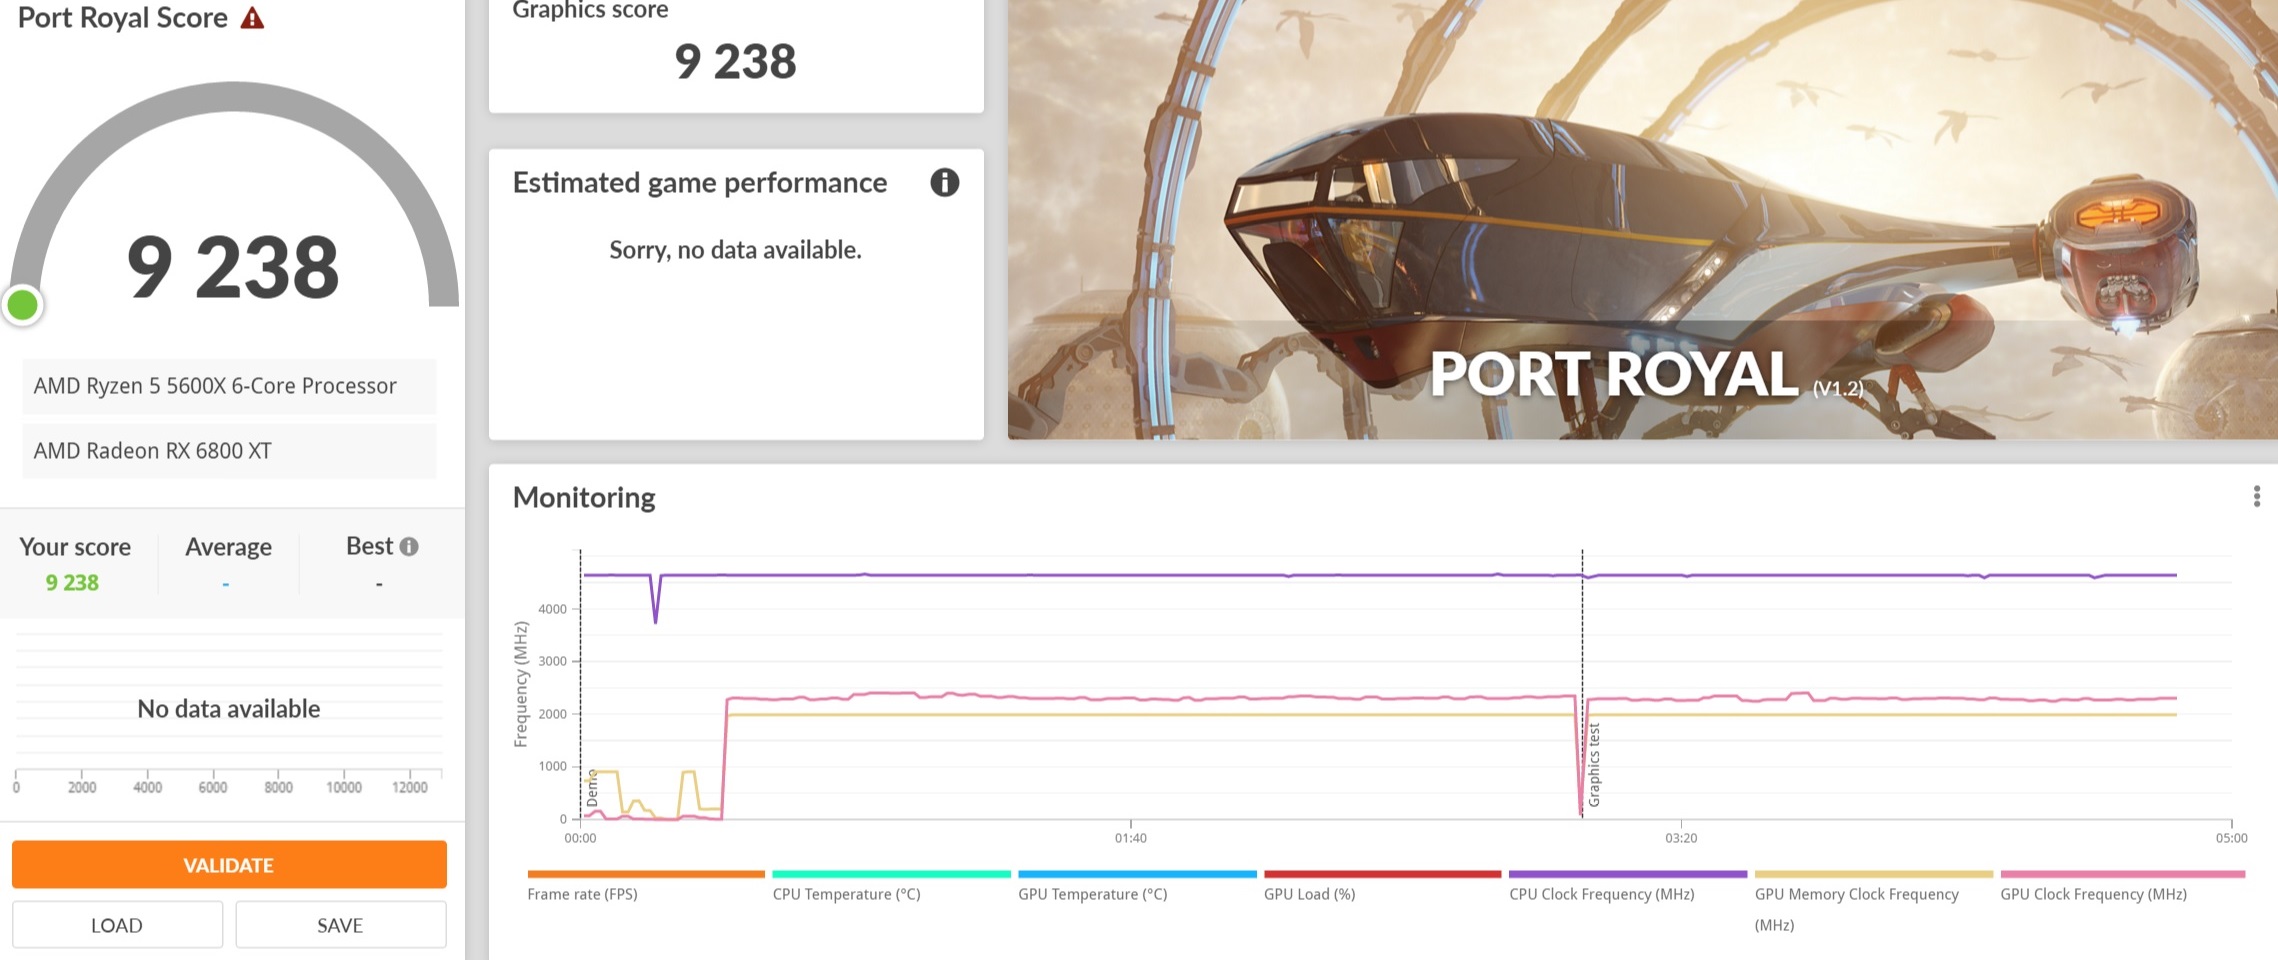Click the Port Royal scene thumbnail image
2278x960 pixels.
coord(1642,219)
